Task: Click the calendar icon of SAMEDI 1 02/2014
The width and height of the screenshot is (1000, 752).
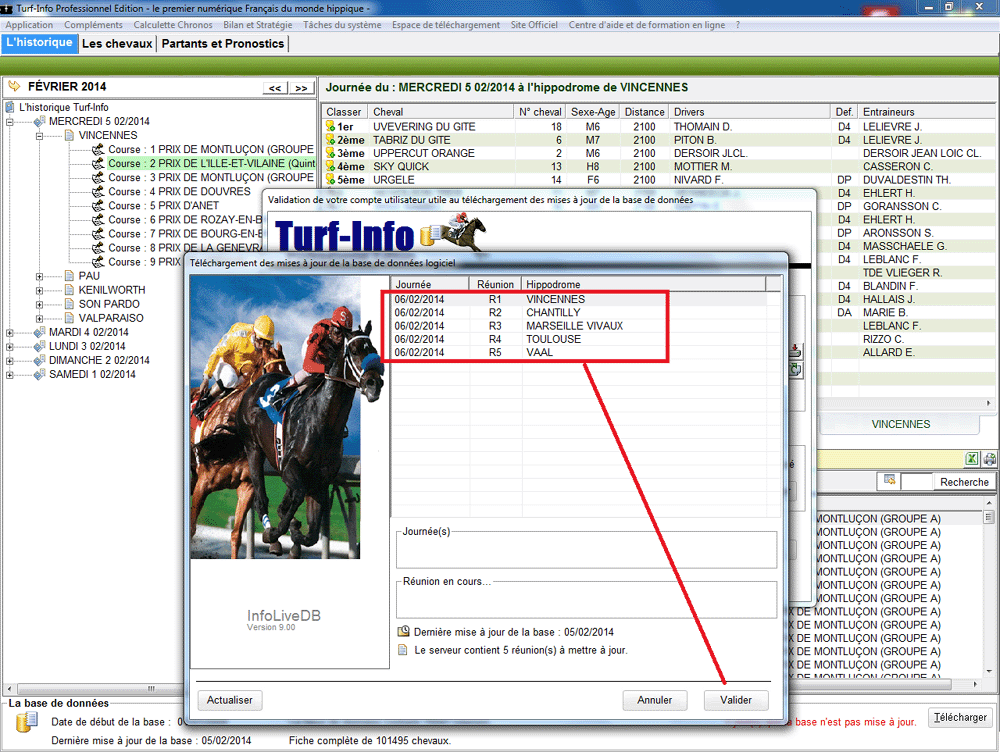Action: click(39, 374)
